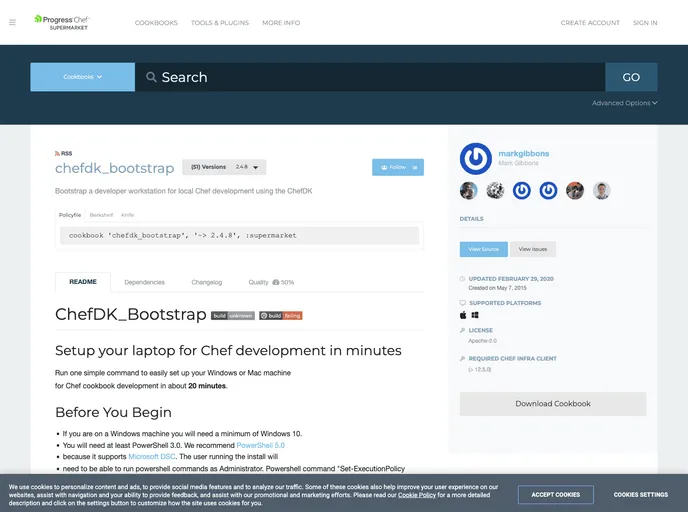Click the Progress Chef Supermarket logo
This screenshot has height=512, width=688.
coord(62,23)
